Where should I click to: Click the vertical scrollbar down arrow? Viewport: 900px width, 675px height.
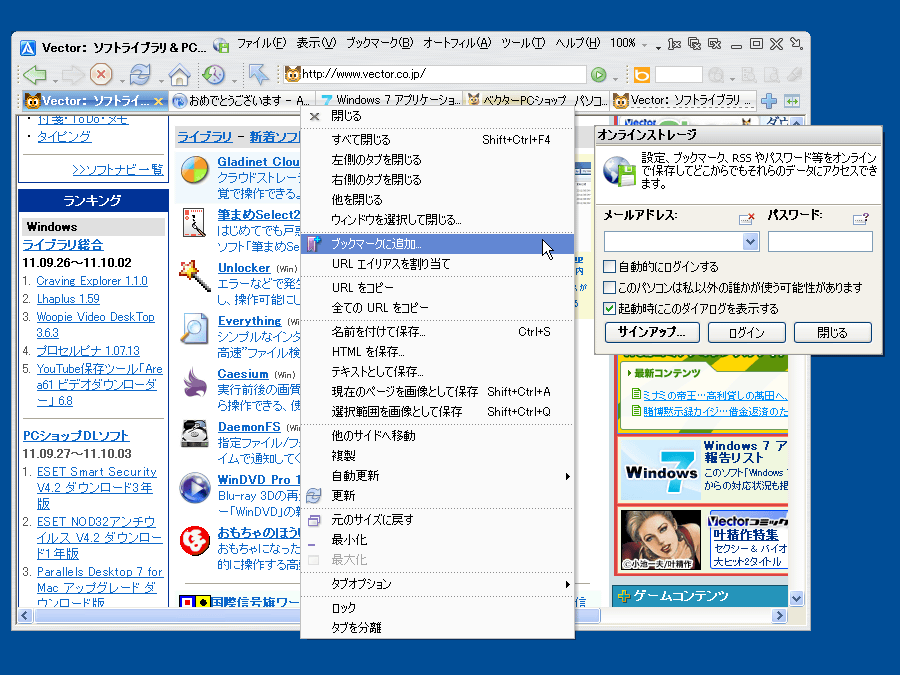(x=796, y=599)
